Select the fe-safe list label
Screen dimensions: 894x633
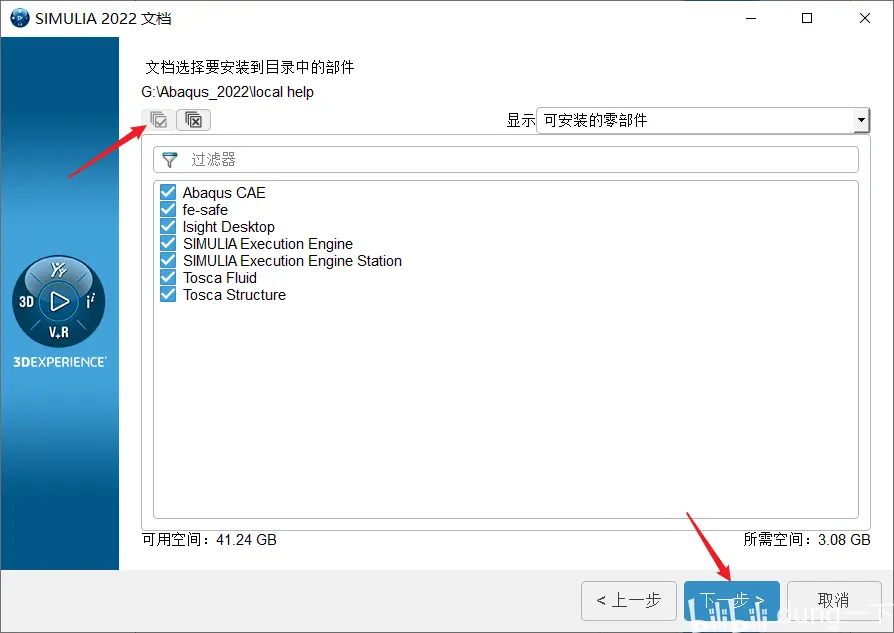point(205,210)
